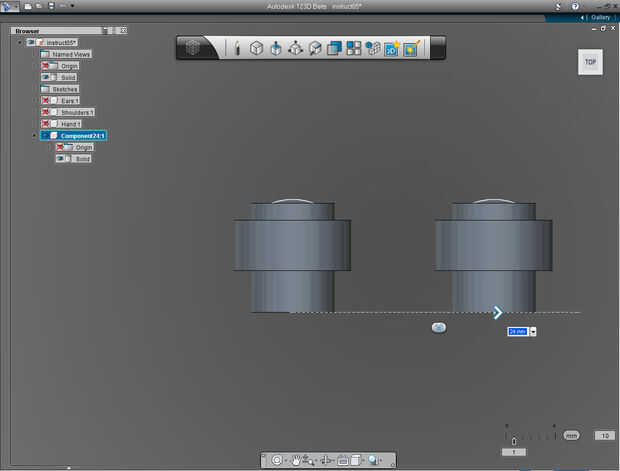Click the Look At tool
Viewport: 620px width, 471px height.
tap(327, 460)
